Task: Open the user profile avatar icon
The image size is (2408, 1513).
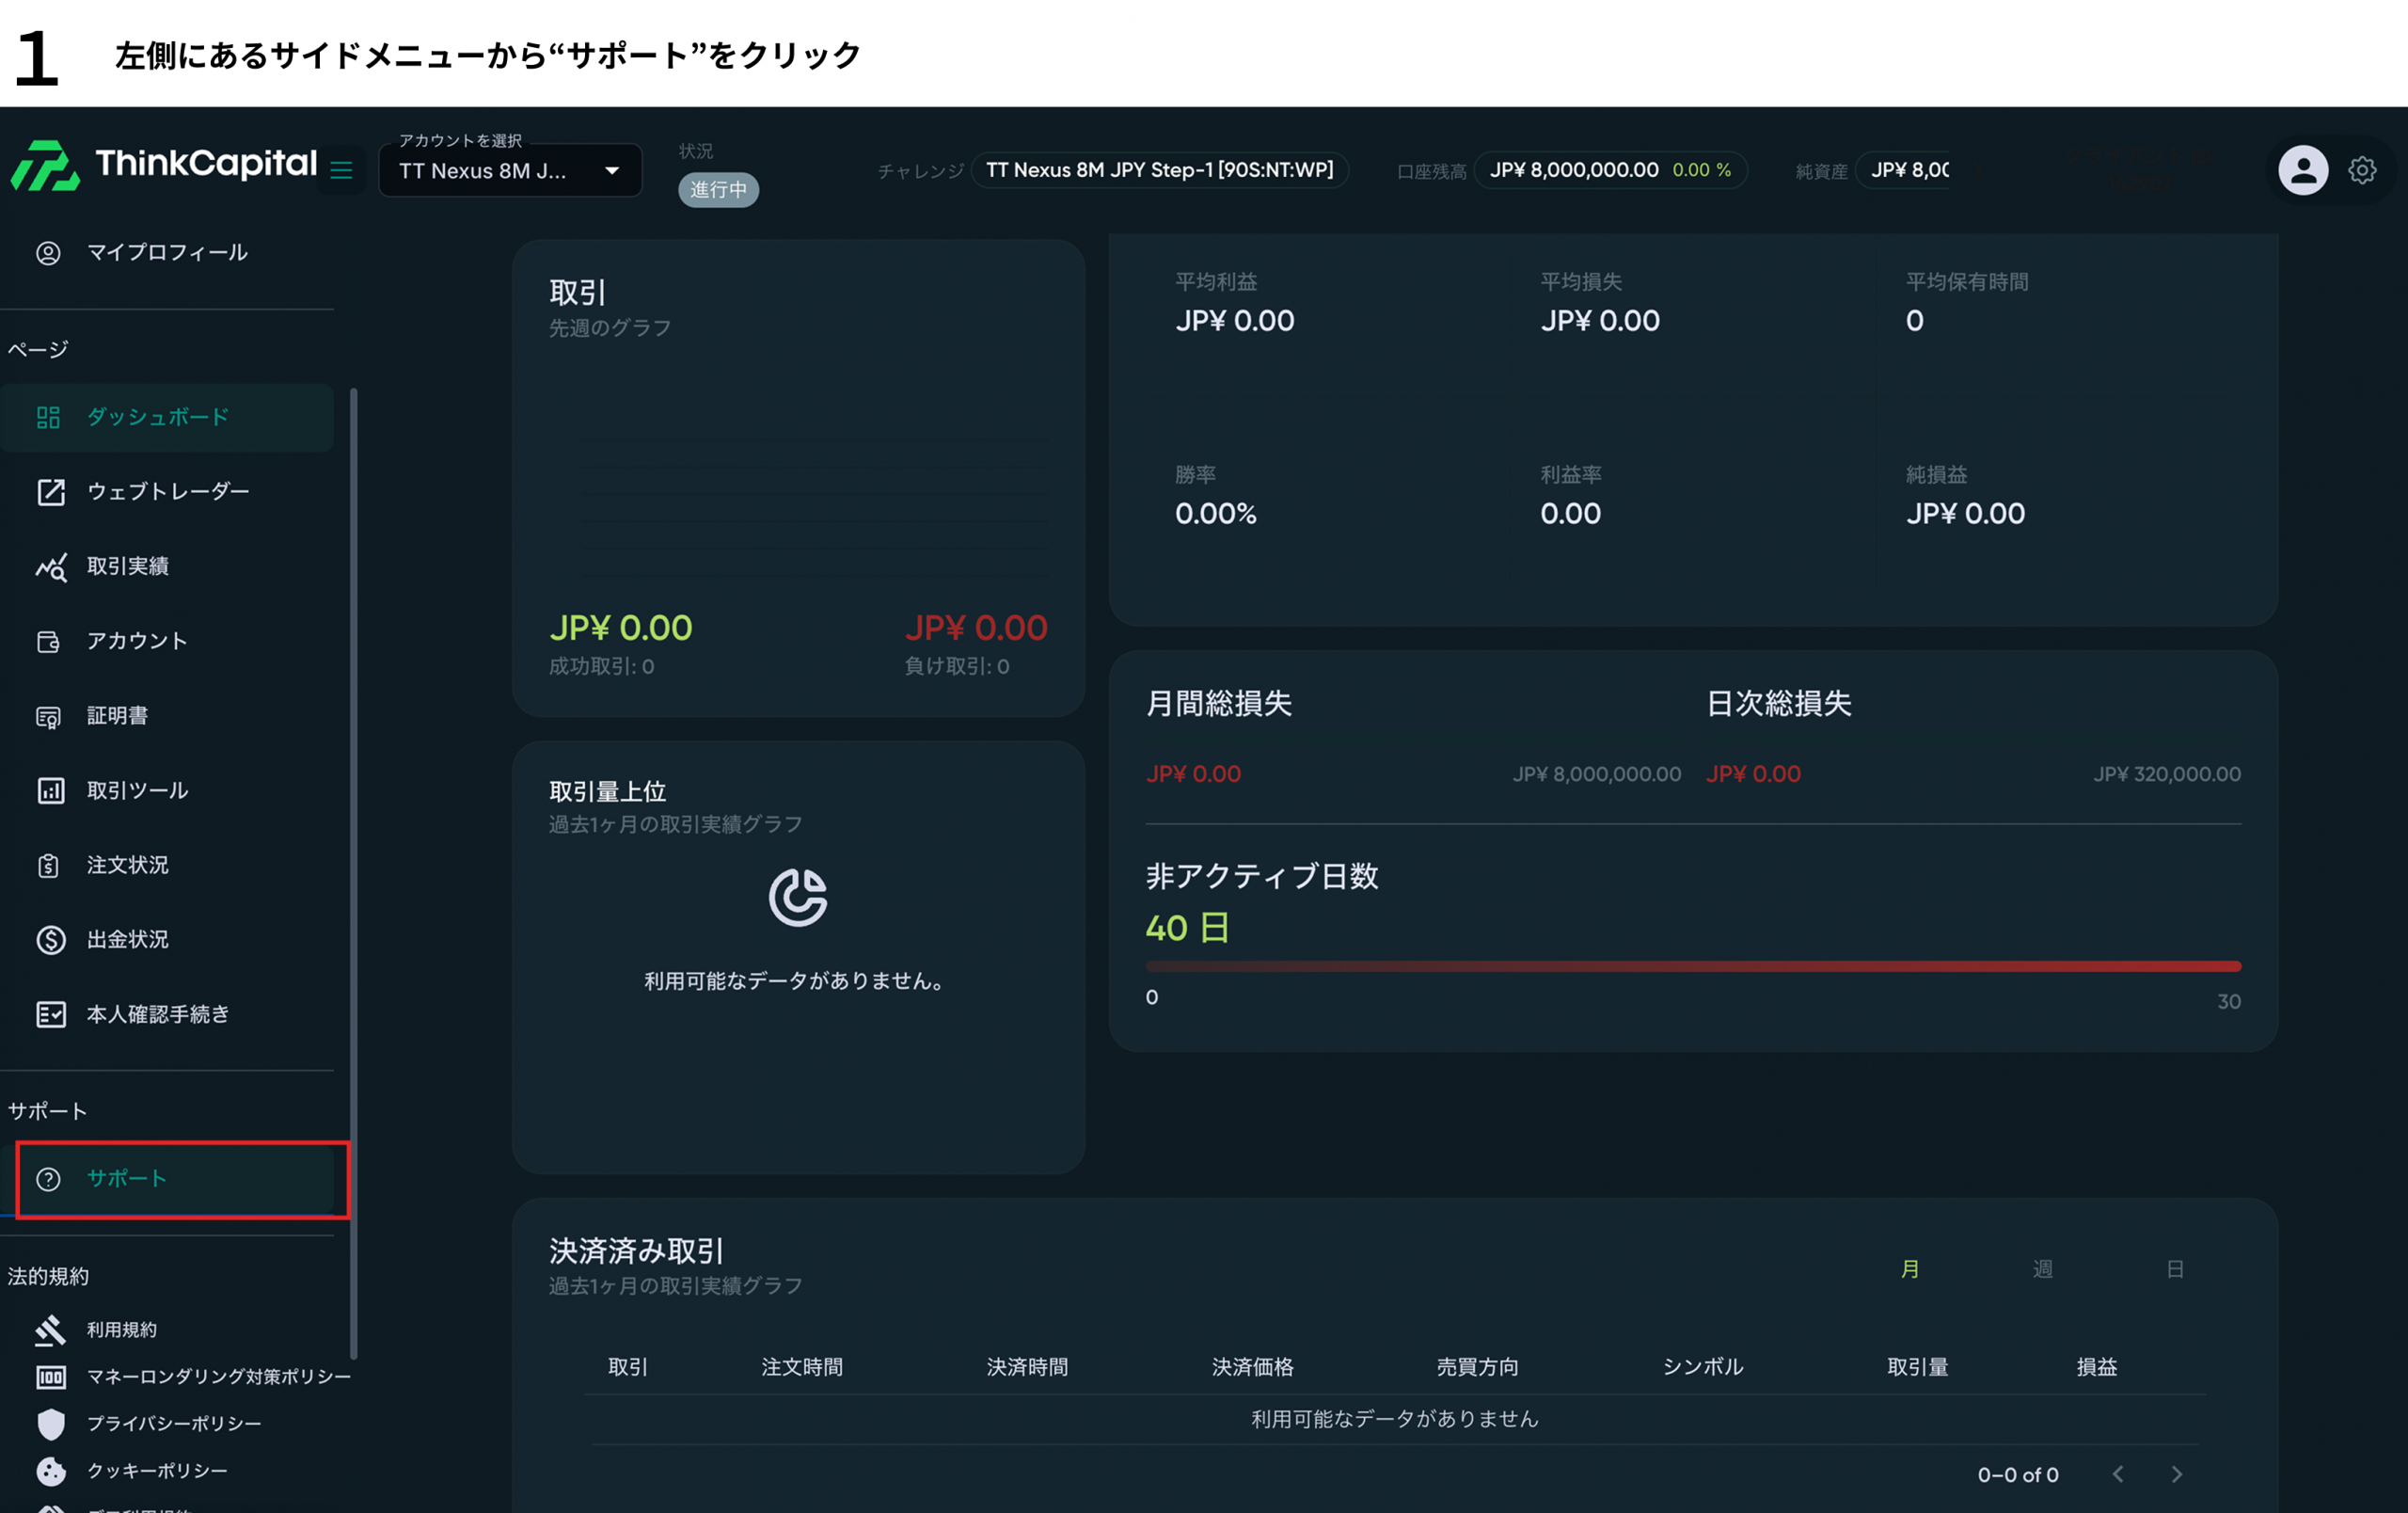Action: coord(2302,170)
